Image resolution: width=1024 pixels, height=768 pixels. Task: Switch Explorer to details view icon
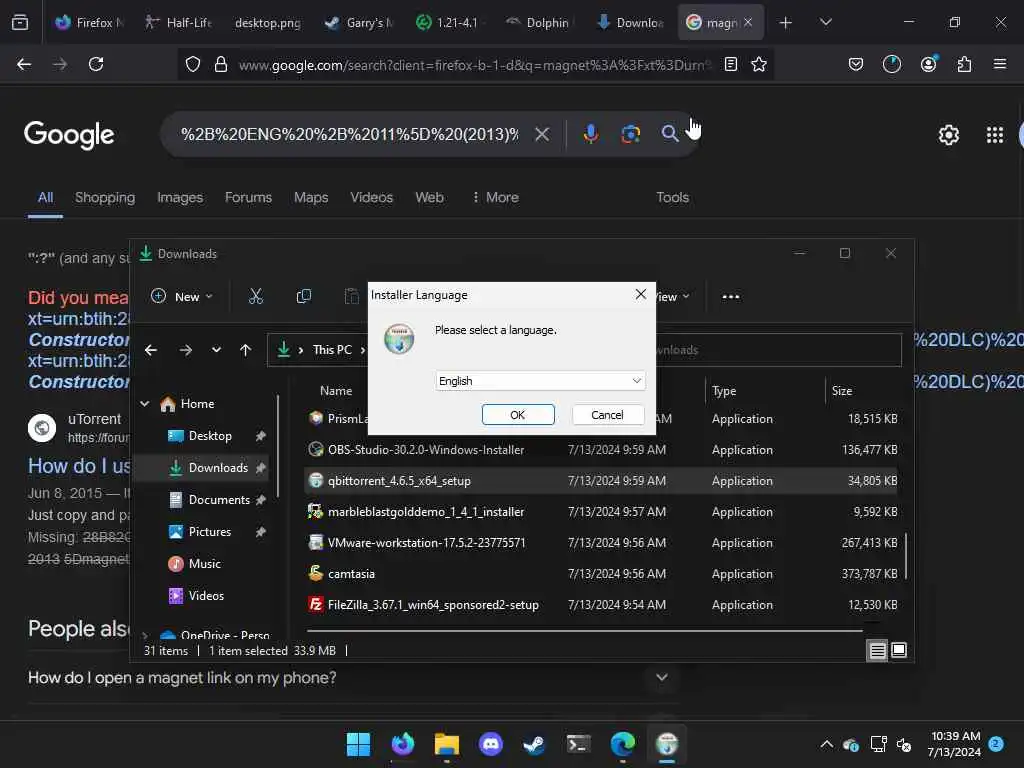point(877,650)
